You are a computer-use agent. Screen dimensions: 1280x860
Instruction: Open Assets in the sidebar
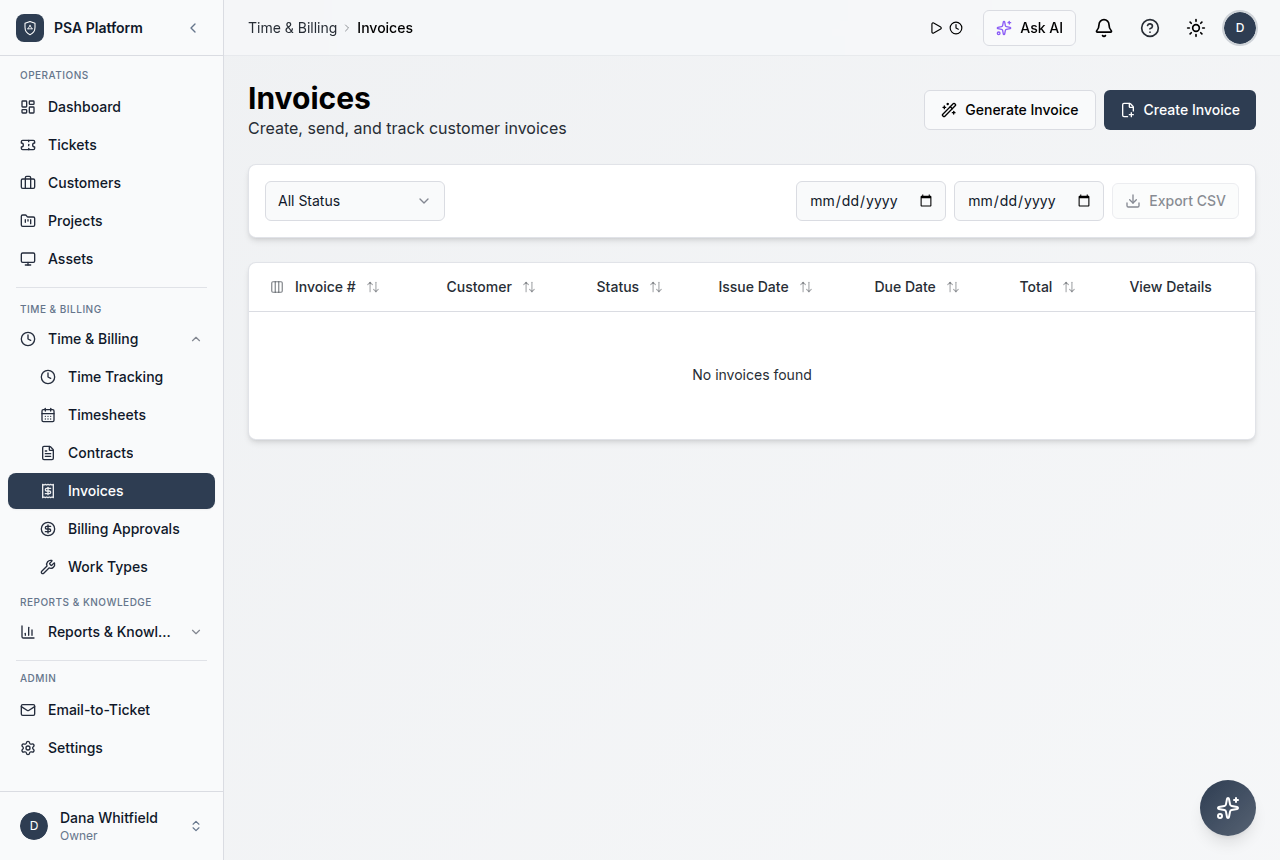[111, 259]
